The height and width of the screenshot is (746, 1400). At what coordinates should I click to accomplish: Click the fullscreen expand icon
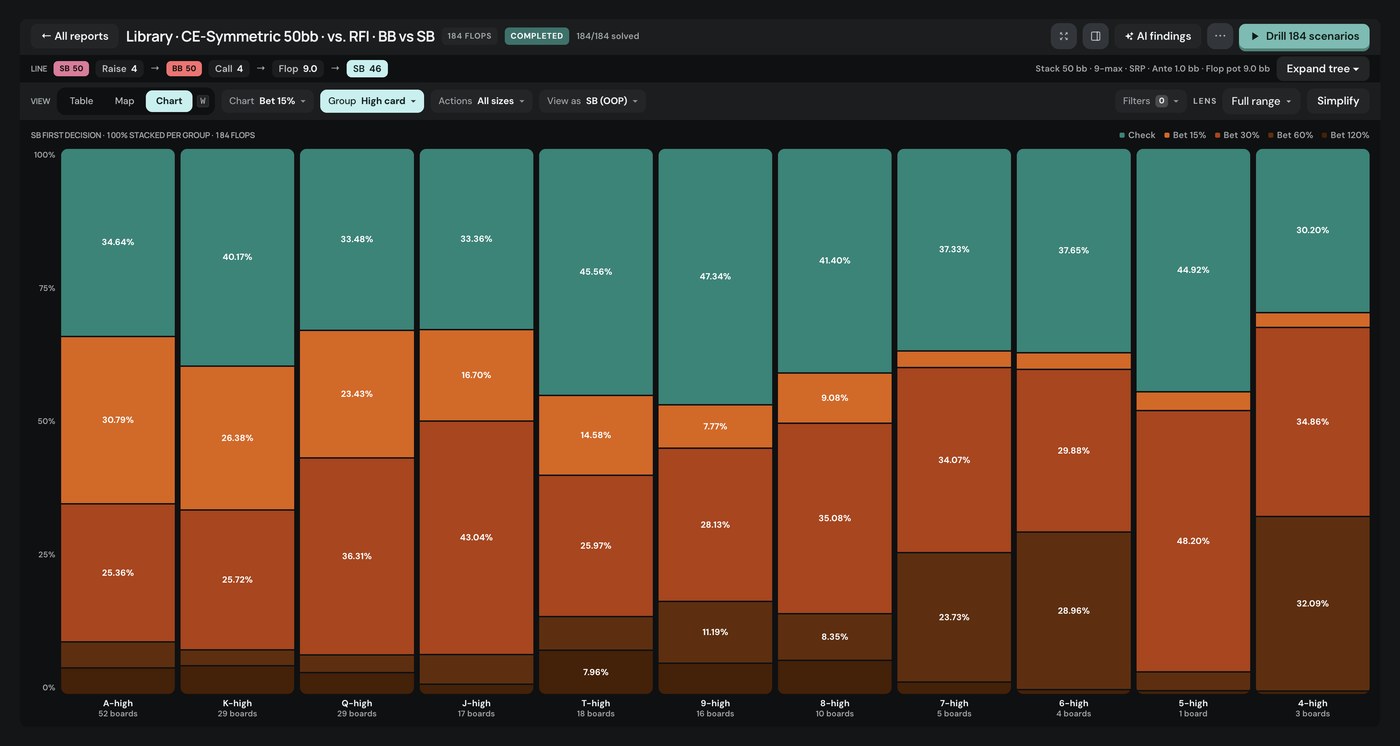point(1064,36)
